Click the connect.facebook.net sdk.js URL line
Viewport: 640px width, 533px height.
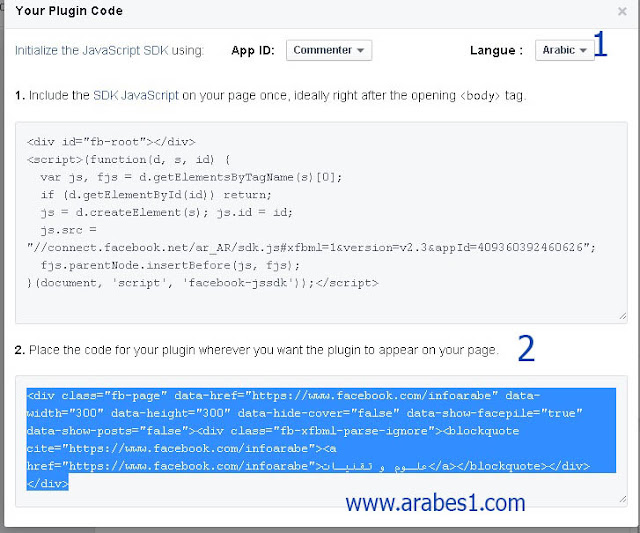[x=311, y=247]
